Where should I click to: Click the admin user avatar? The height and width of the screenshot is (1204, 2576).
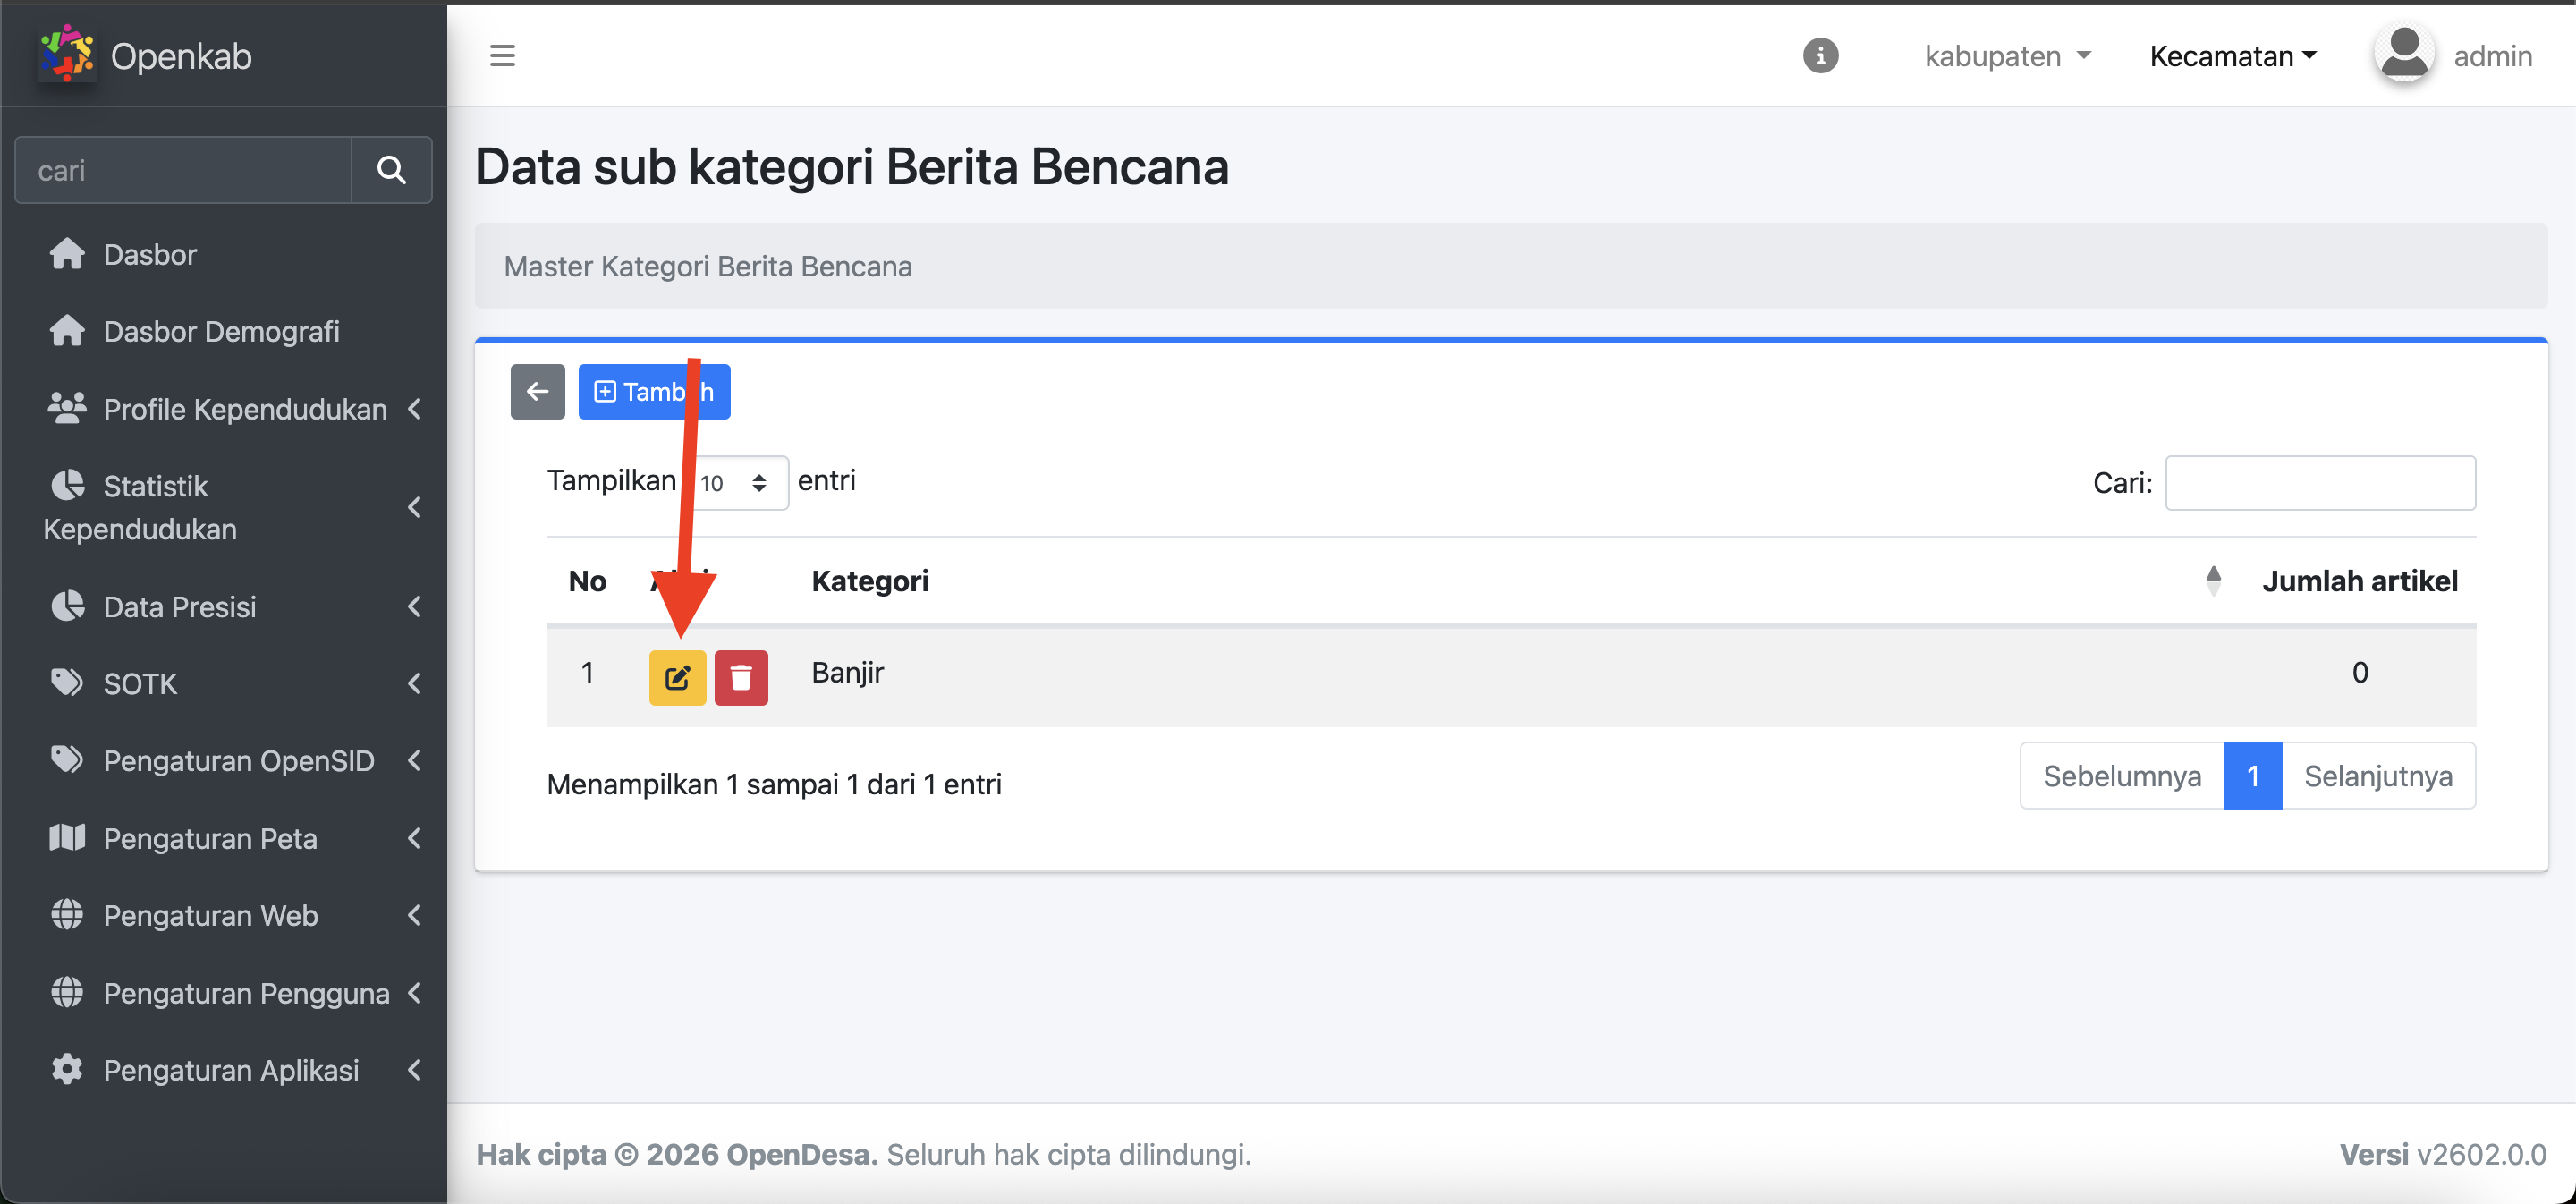(x=2403, y=55)
